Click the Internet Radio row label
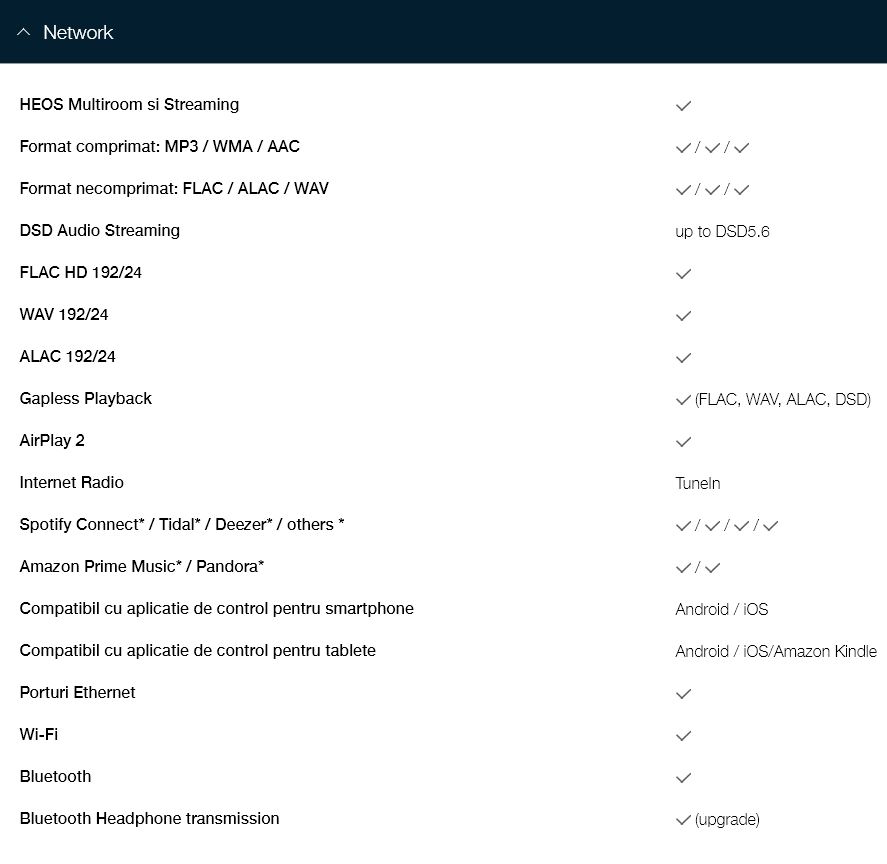The width and height of the screenshot is (887, 864). (71, 482)
